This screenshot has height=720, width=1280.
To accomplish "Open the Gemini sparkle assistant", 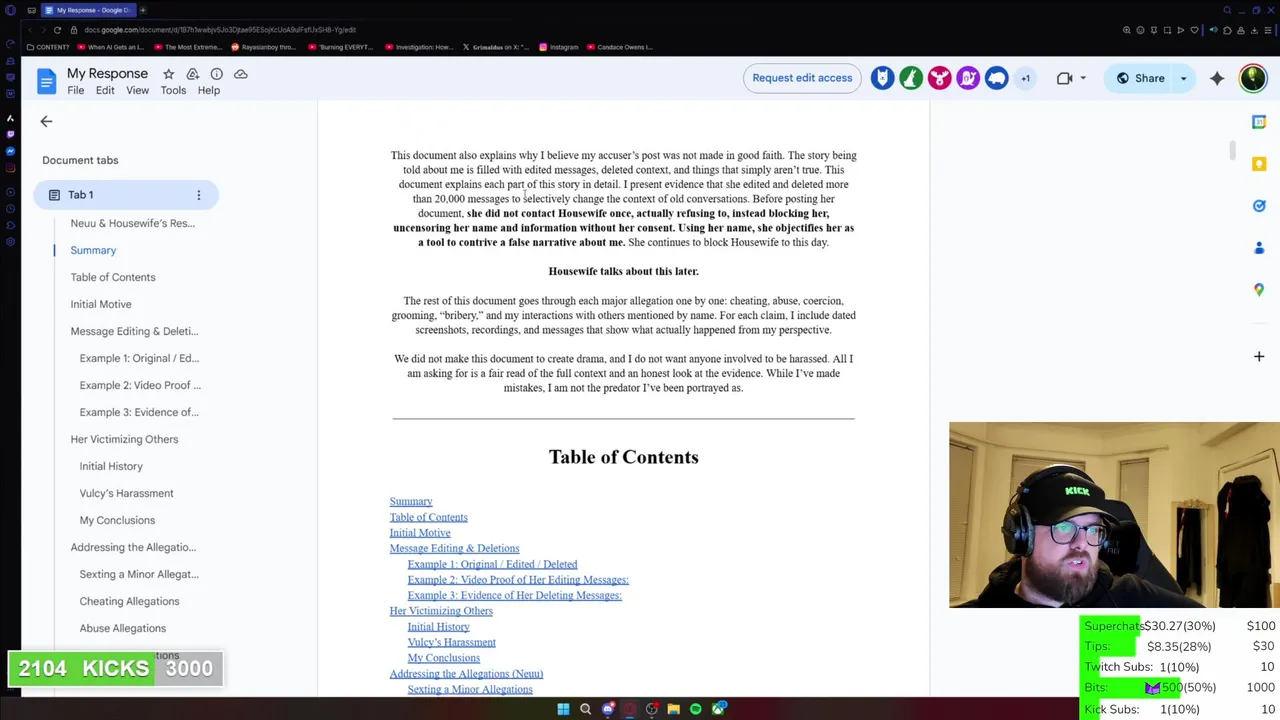I will (1217, 78).
